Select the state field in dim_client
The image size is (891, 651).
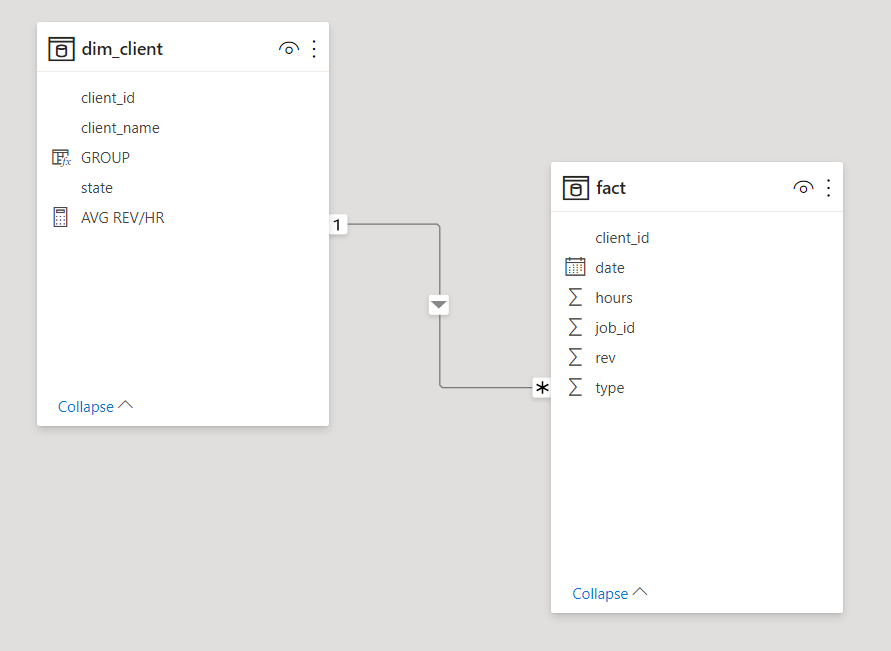(x=97, y=188)
